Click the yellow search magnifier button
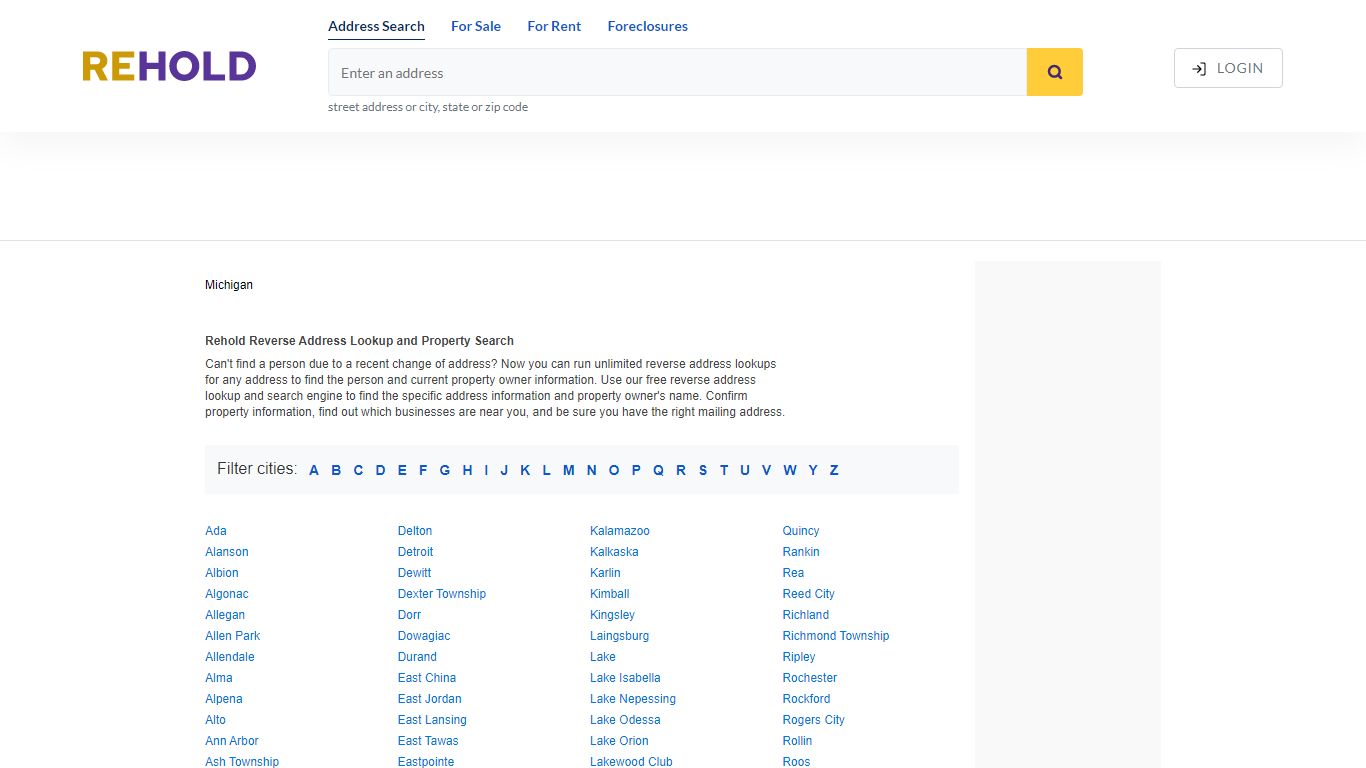 1054,72
